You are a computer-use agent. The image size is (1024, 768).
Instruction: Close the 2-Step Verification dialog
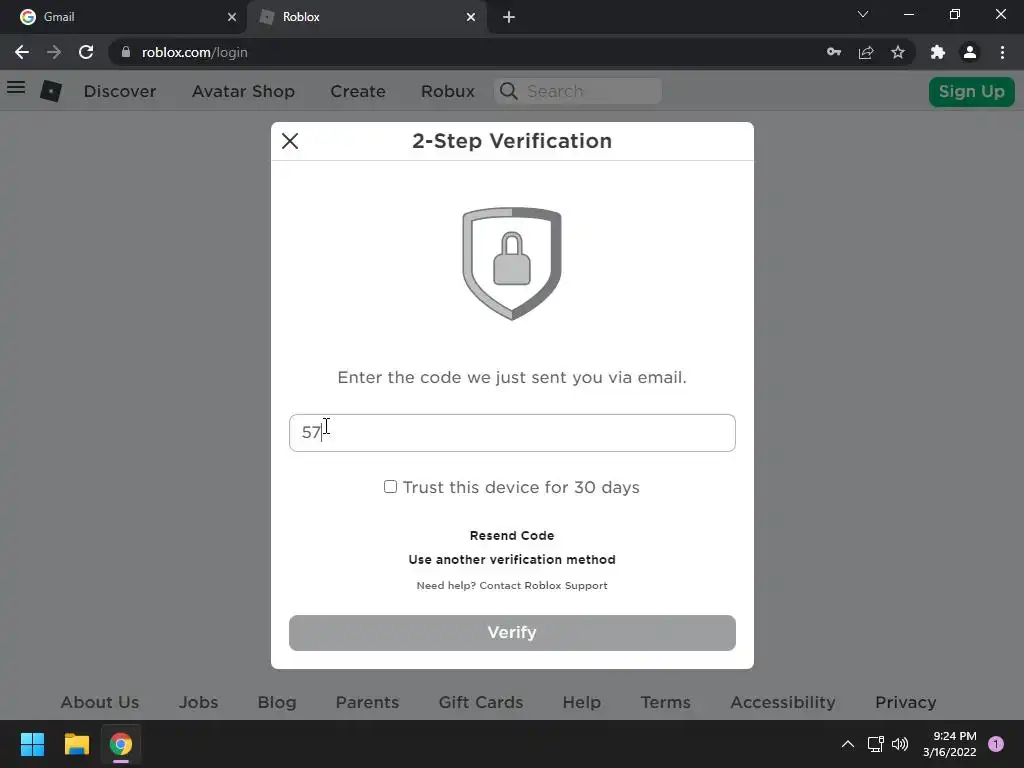pyautogui.click(x=290, y=141)
